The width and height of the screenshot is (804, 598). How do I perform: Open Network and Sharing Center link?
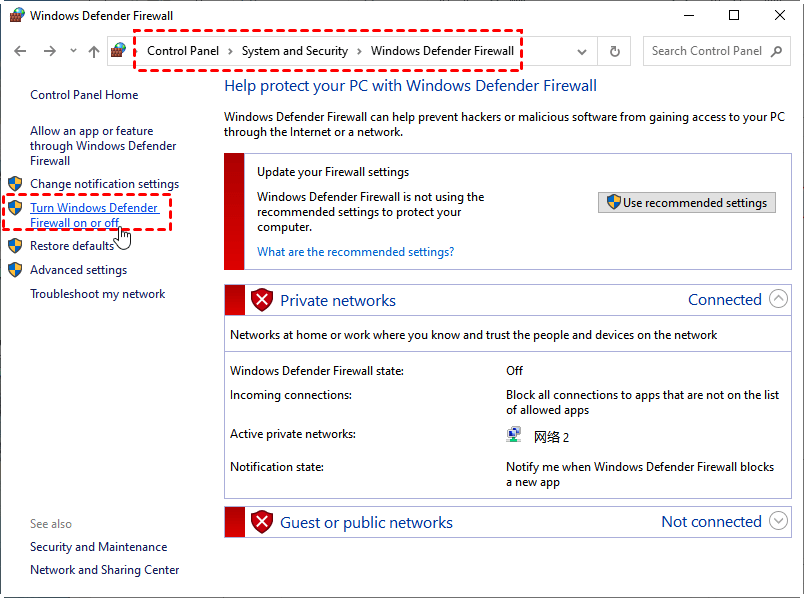click(x=105, y=570)
